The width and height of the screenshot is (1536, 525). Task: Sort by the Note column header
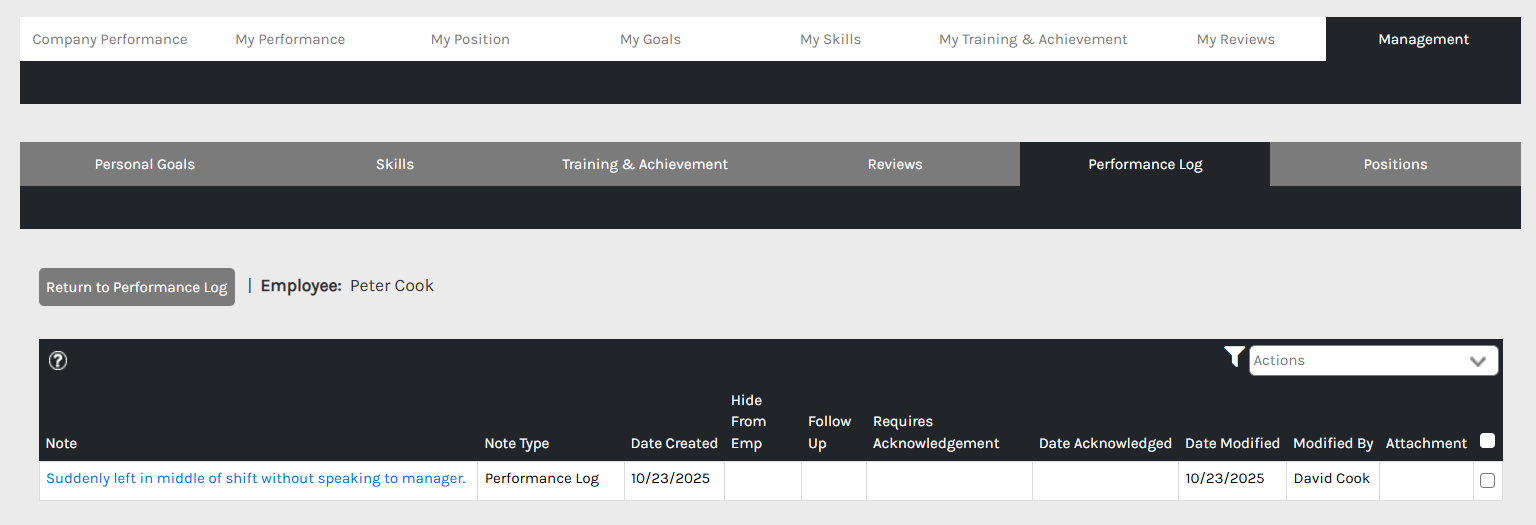(61, 443)
